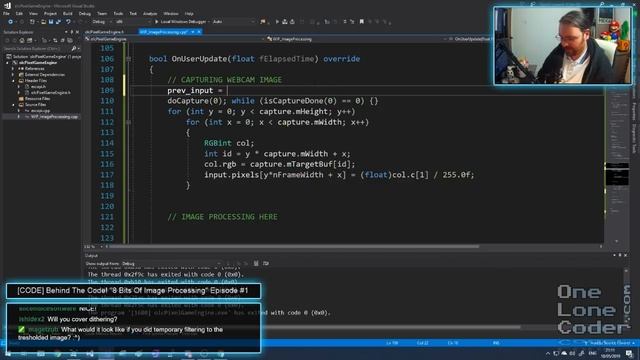Screen dimensions: 640x360
Task: Collapse the olcPixelGameEngine project node
Action: 7,63
